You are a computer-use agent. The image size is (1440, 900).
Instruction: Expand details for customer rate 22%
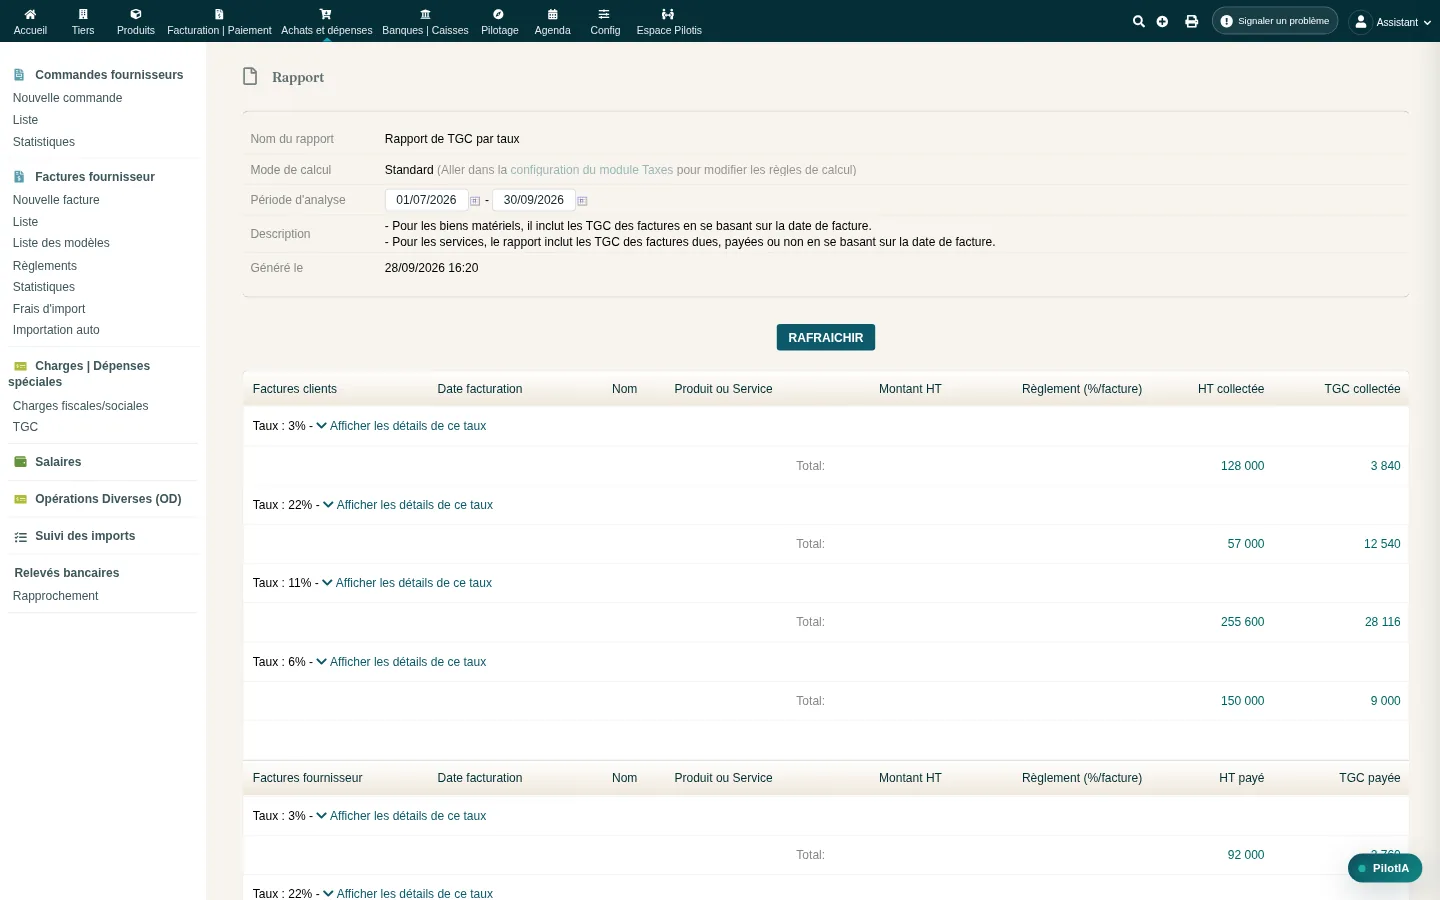408,505
